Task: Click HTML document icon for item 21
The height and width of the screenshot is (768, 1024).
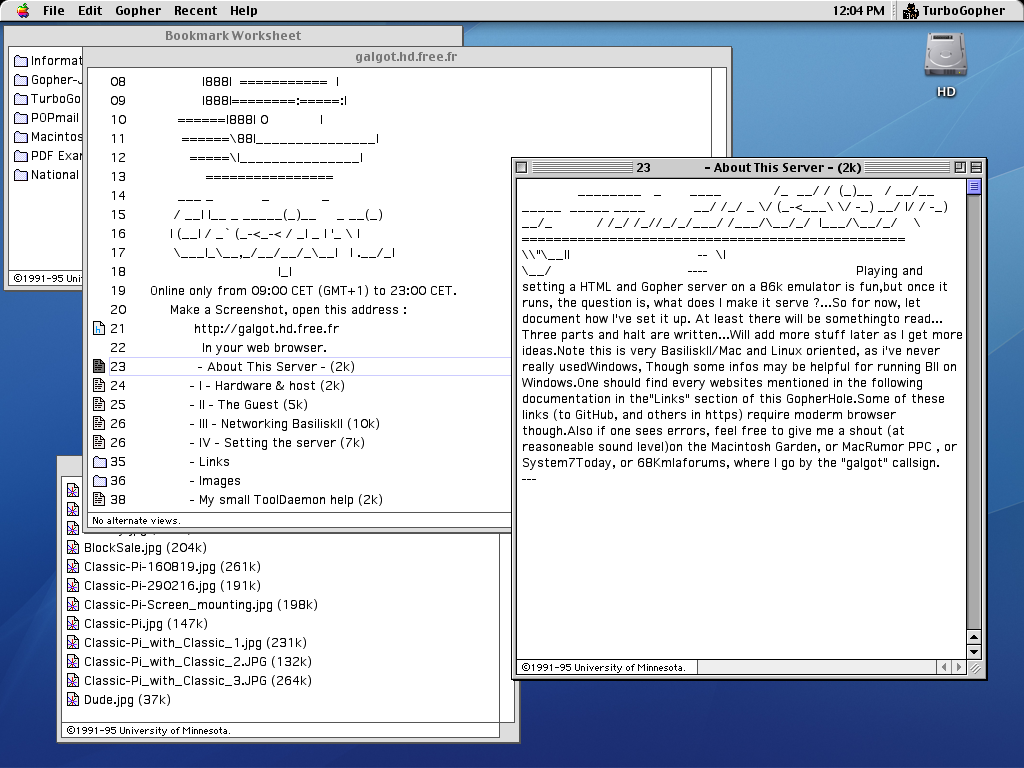Action: click(99, 328)
